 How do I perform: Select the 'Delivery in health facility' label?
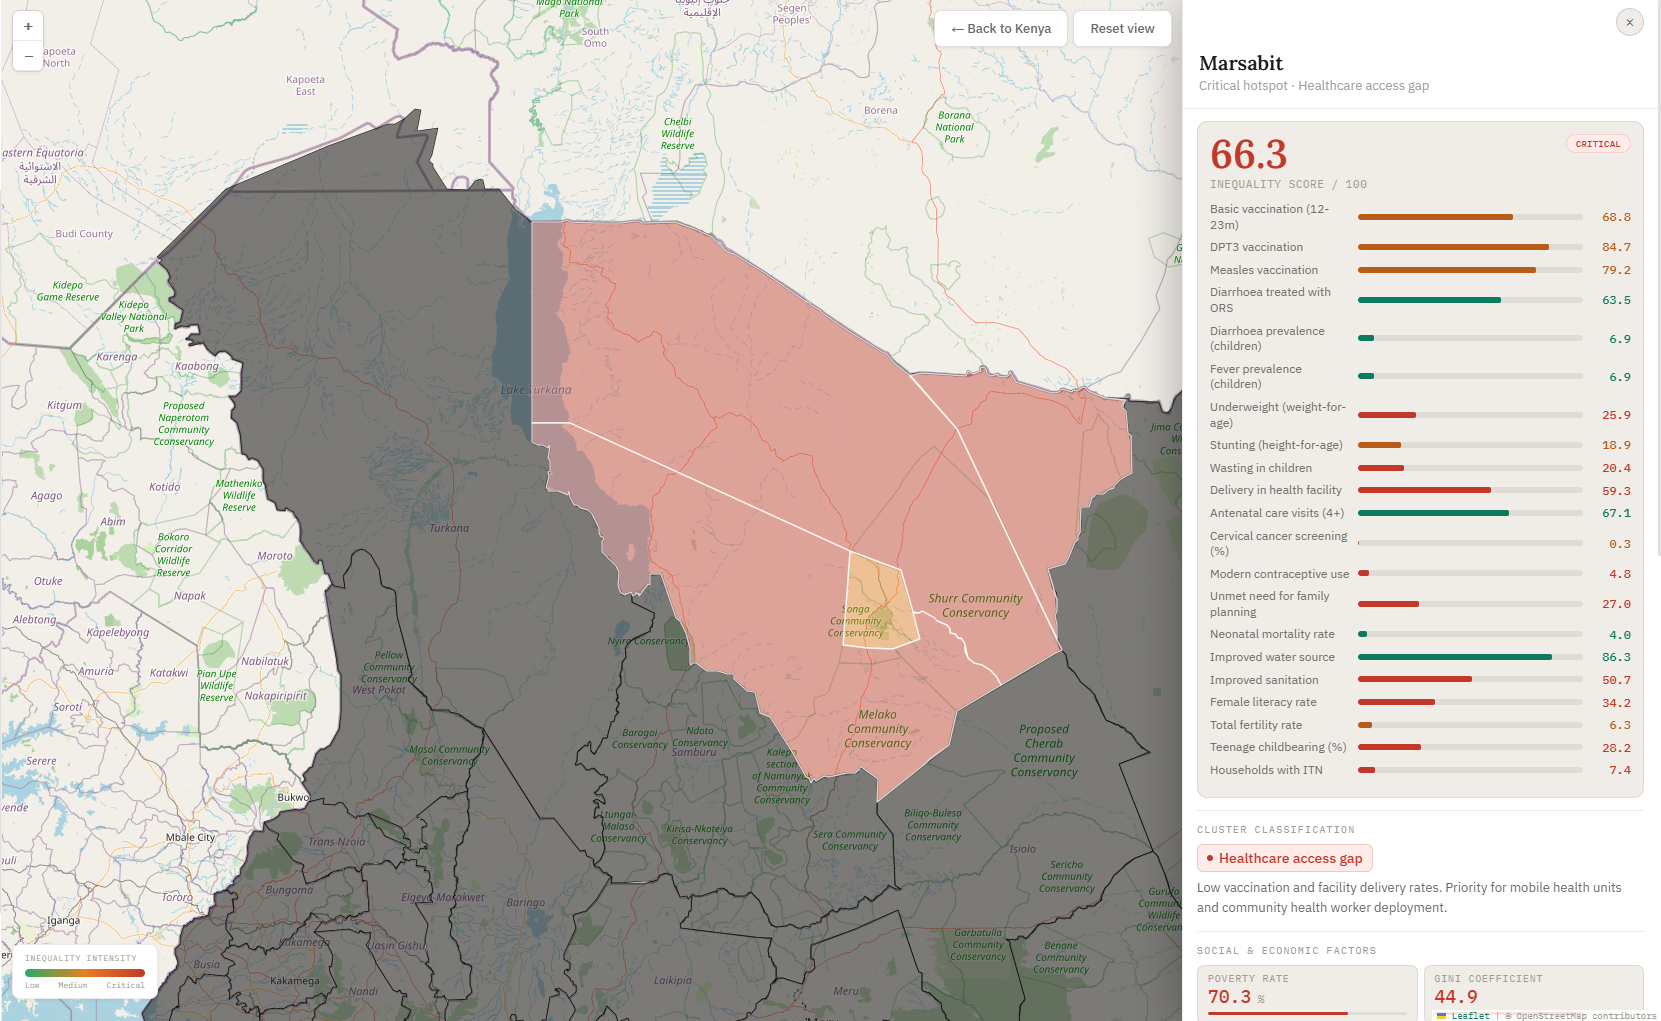[x=1276, y=490]
